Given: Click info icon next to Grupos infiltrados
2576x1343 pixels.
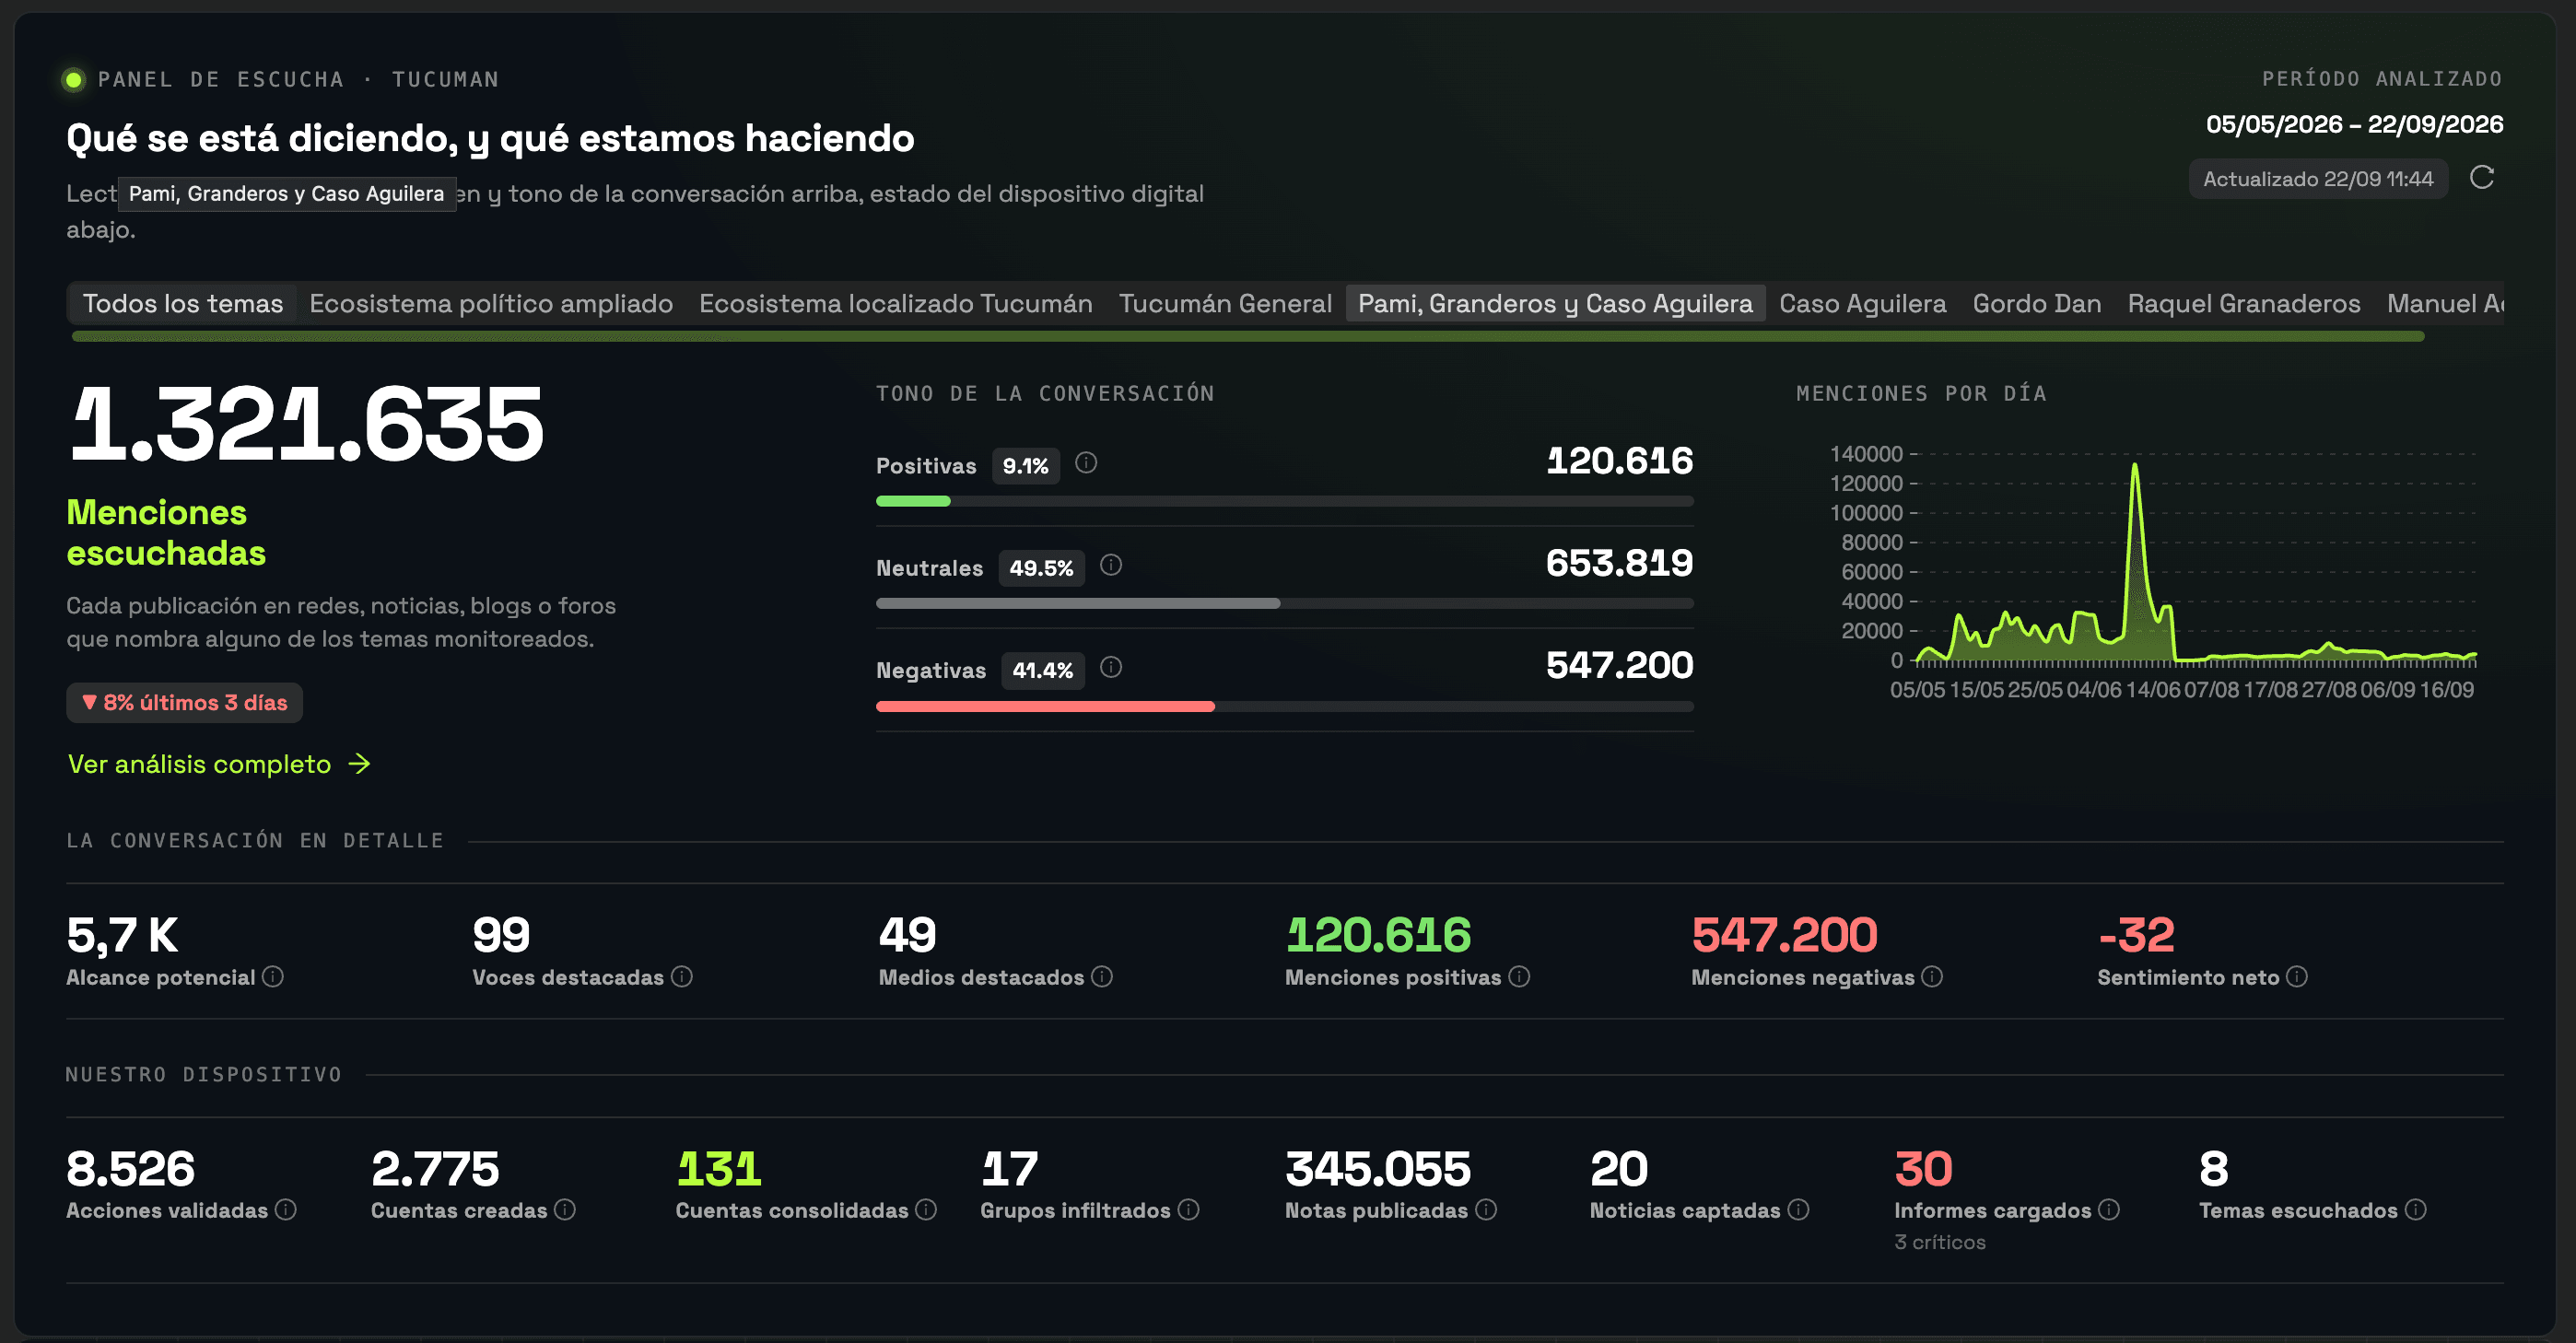Looking at the screenshot, I should tap(1187, 1210).
